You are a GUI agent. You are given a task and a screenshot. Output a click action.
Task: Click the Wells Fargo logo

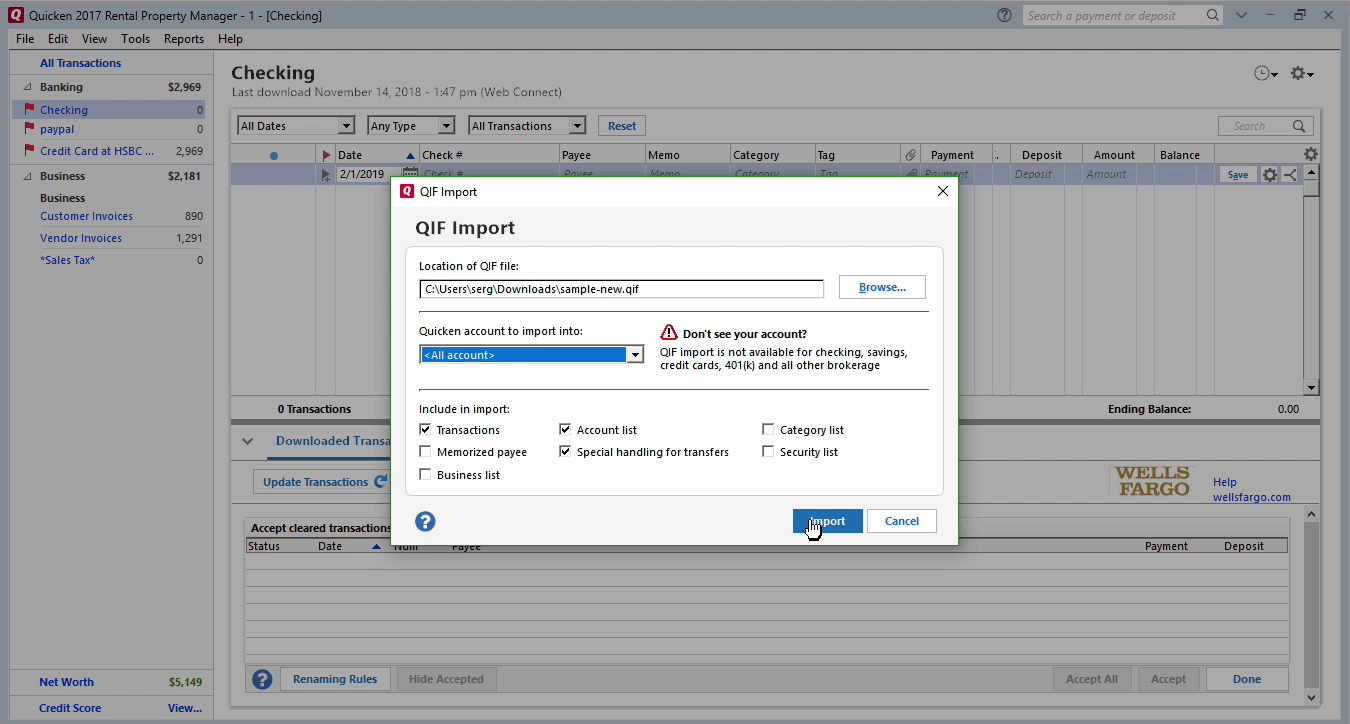pos(1152,481)
